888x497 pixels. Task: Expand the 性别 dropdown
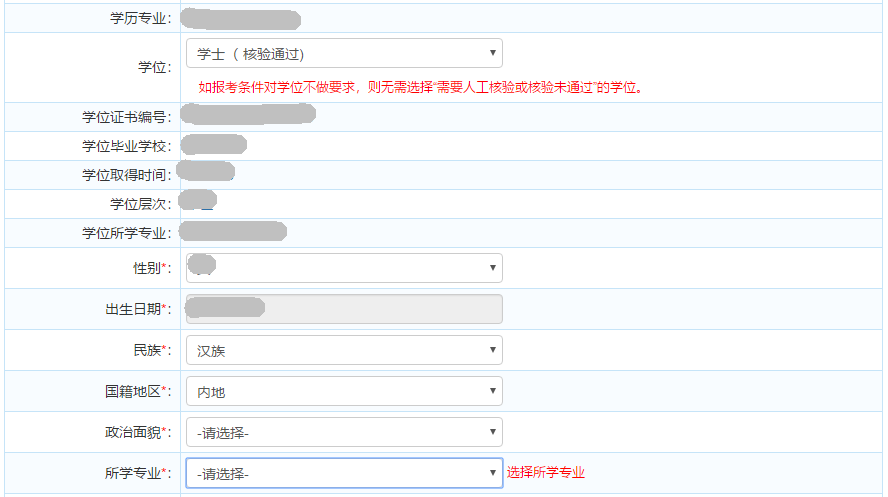click(x=344, y=268)
